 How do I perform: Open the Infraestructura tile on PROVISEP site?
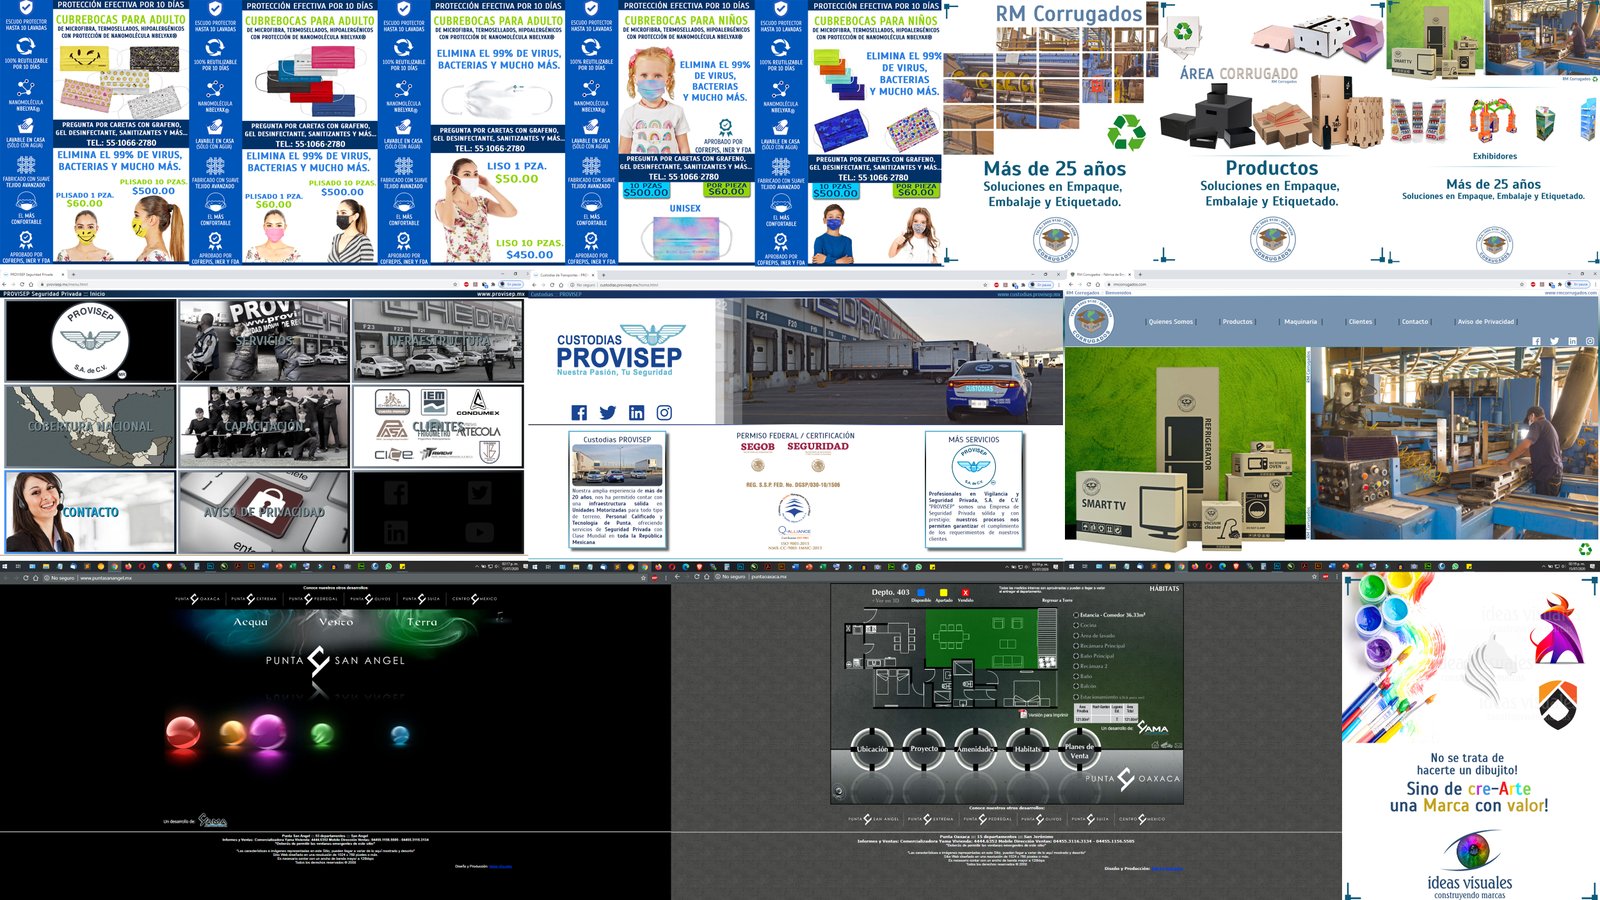coord(438,341)
